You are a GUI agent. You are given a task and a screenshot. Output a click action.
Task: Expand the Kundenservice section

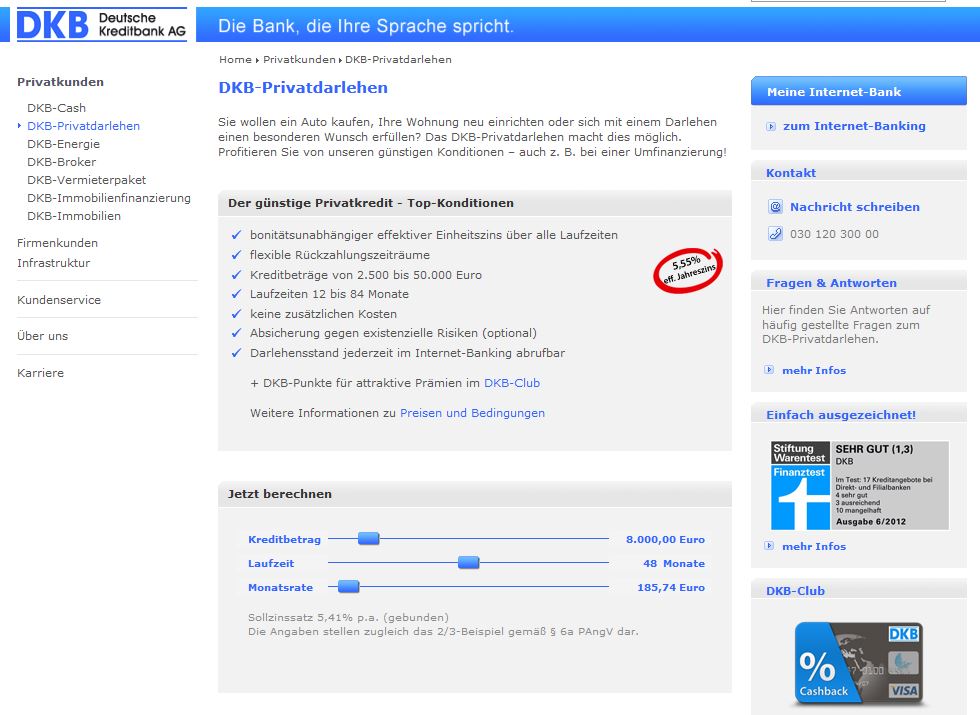click(x=59, y=300)
